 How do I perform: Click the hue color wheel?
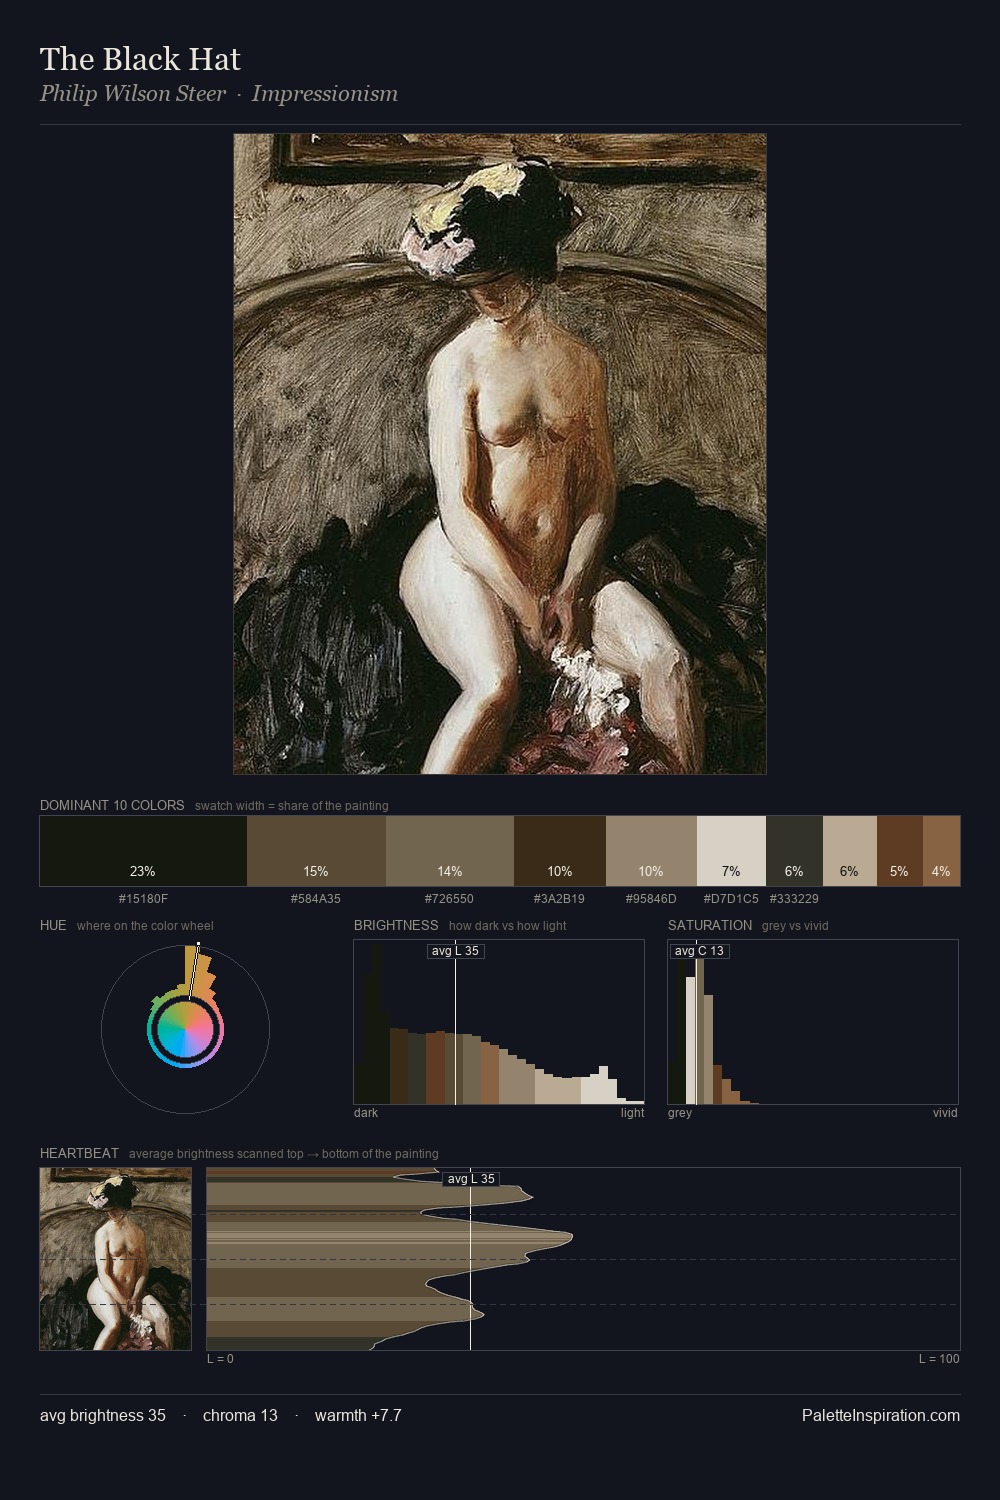[185, 1029]
